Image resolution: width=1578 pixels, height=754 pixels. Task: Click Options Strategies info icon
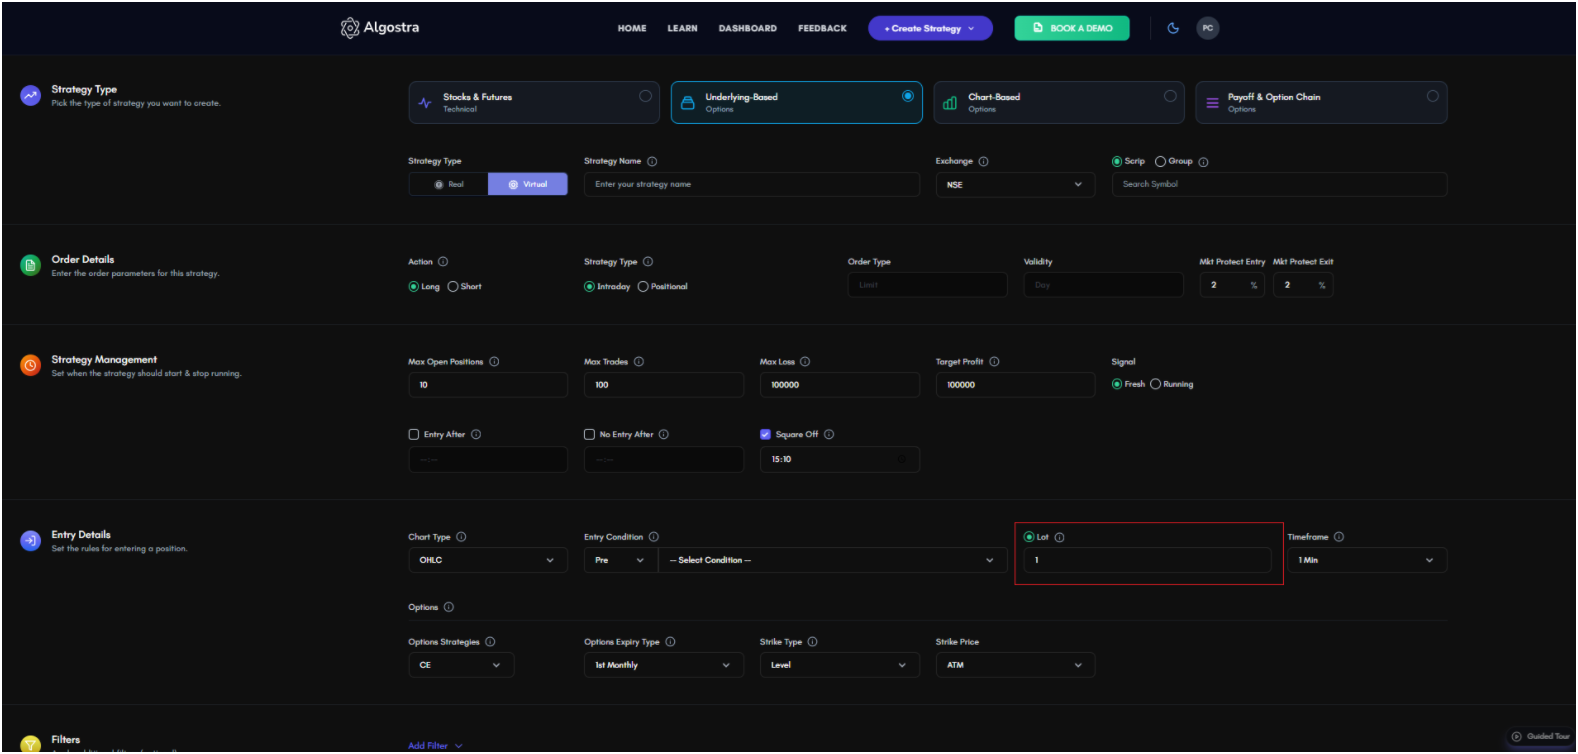(x=490, y=642)
